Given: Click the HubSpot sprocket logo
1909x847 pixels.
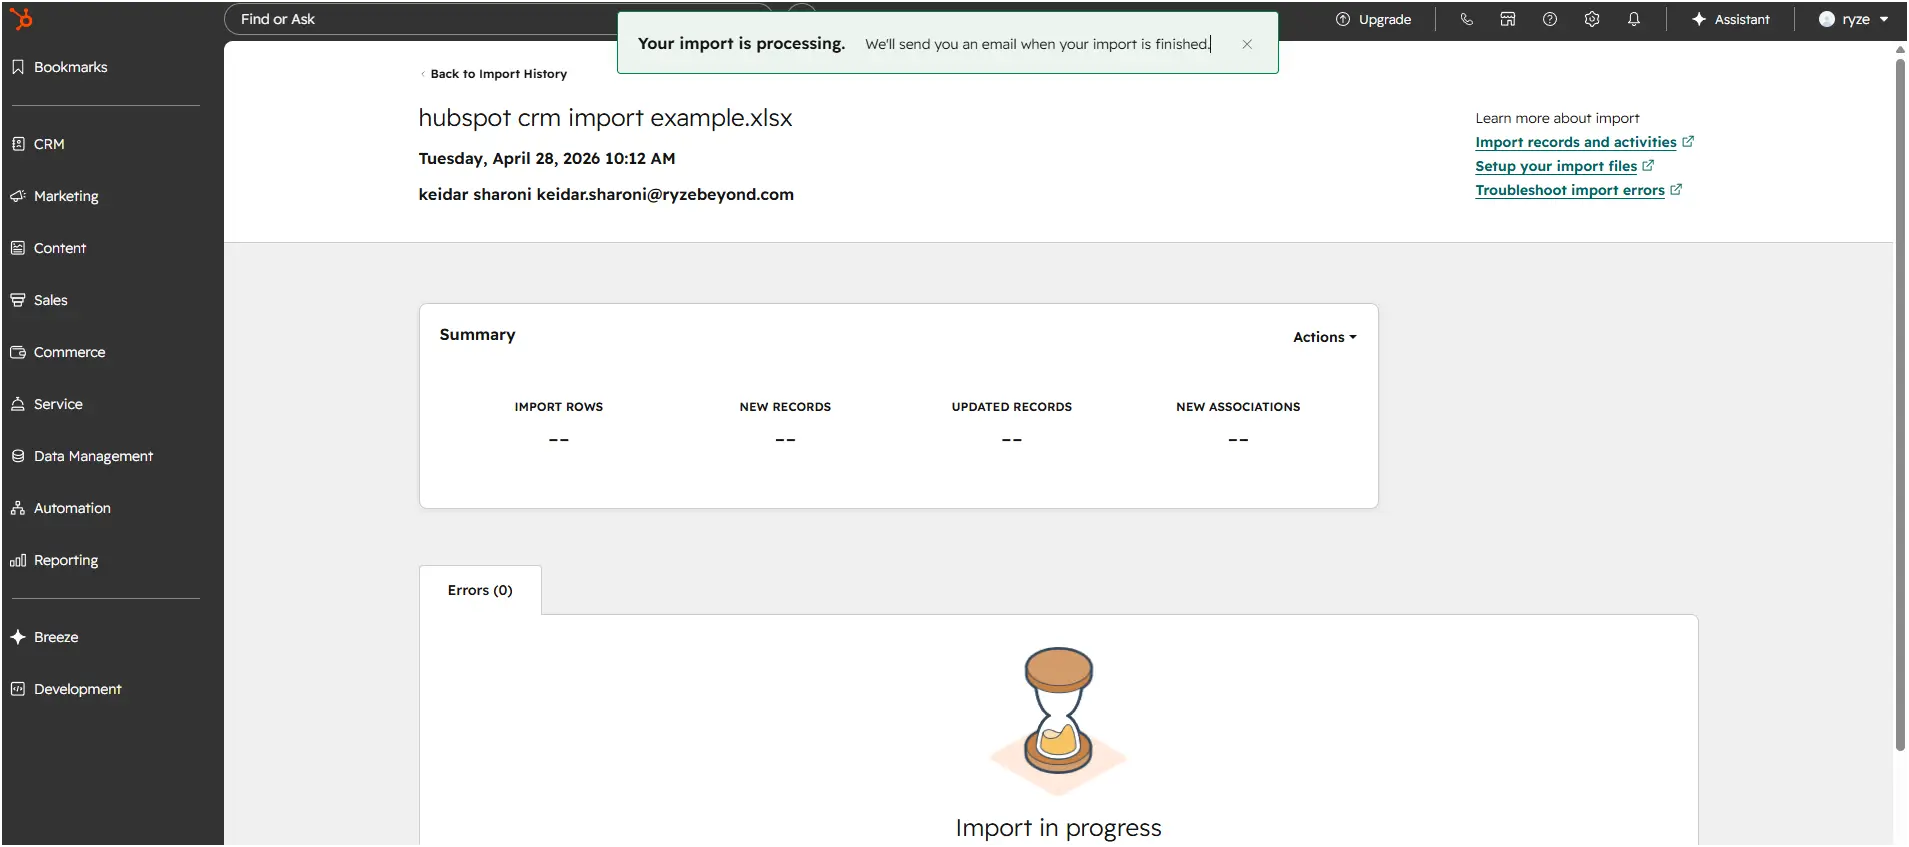Looking at the screenshot, I should tap(21, 19).
